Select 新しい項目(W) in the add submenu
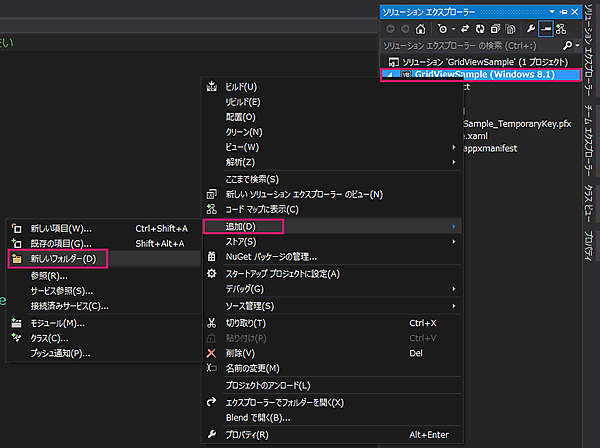 (x=60, y=227)
